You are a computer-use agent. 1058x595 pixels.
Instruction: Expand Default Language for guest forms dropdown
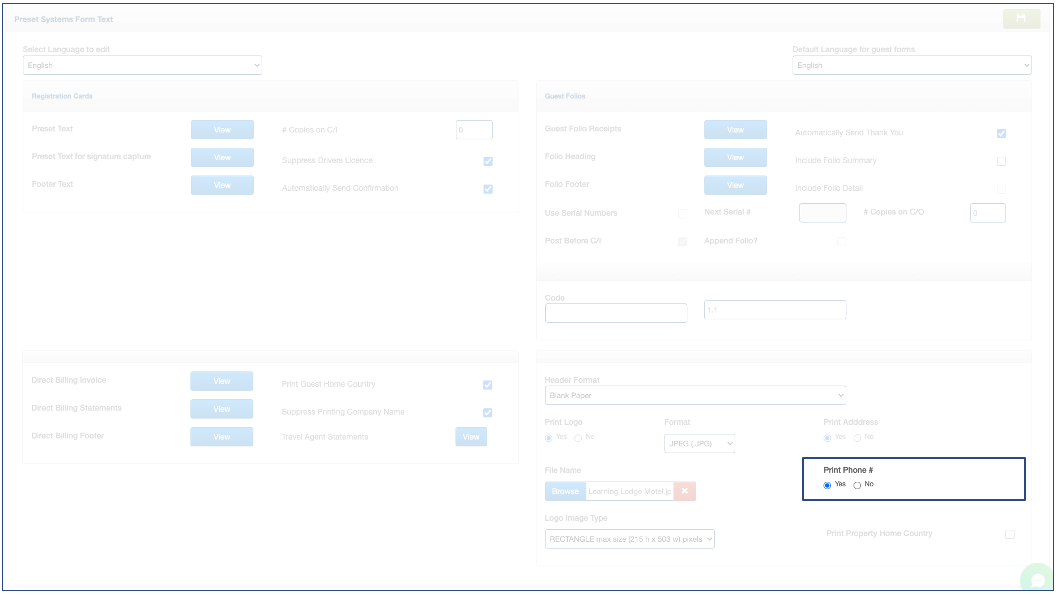click(911, 65)
